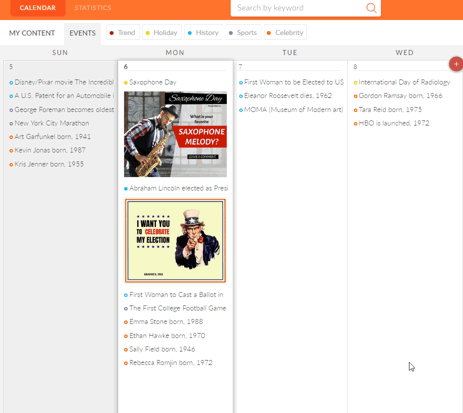
Task: Open First Woman to Cast a Ballot event
Action: click(x=173, y=295)
